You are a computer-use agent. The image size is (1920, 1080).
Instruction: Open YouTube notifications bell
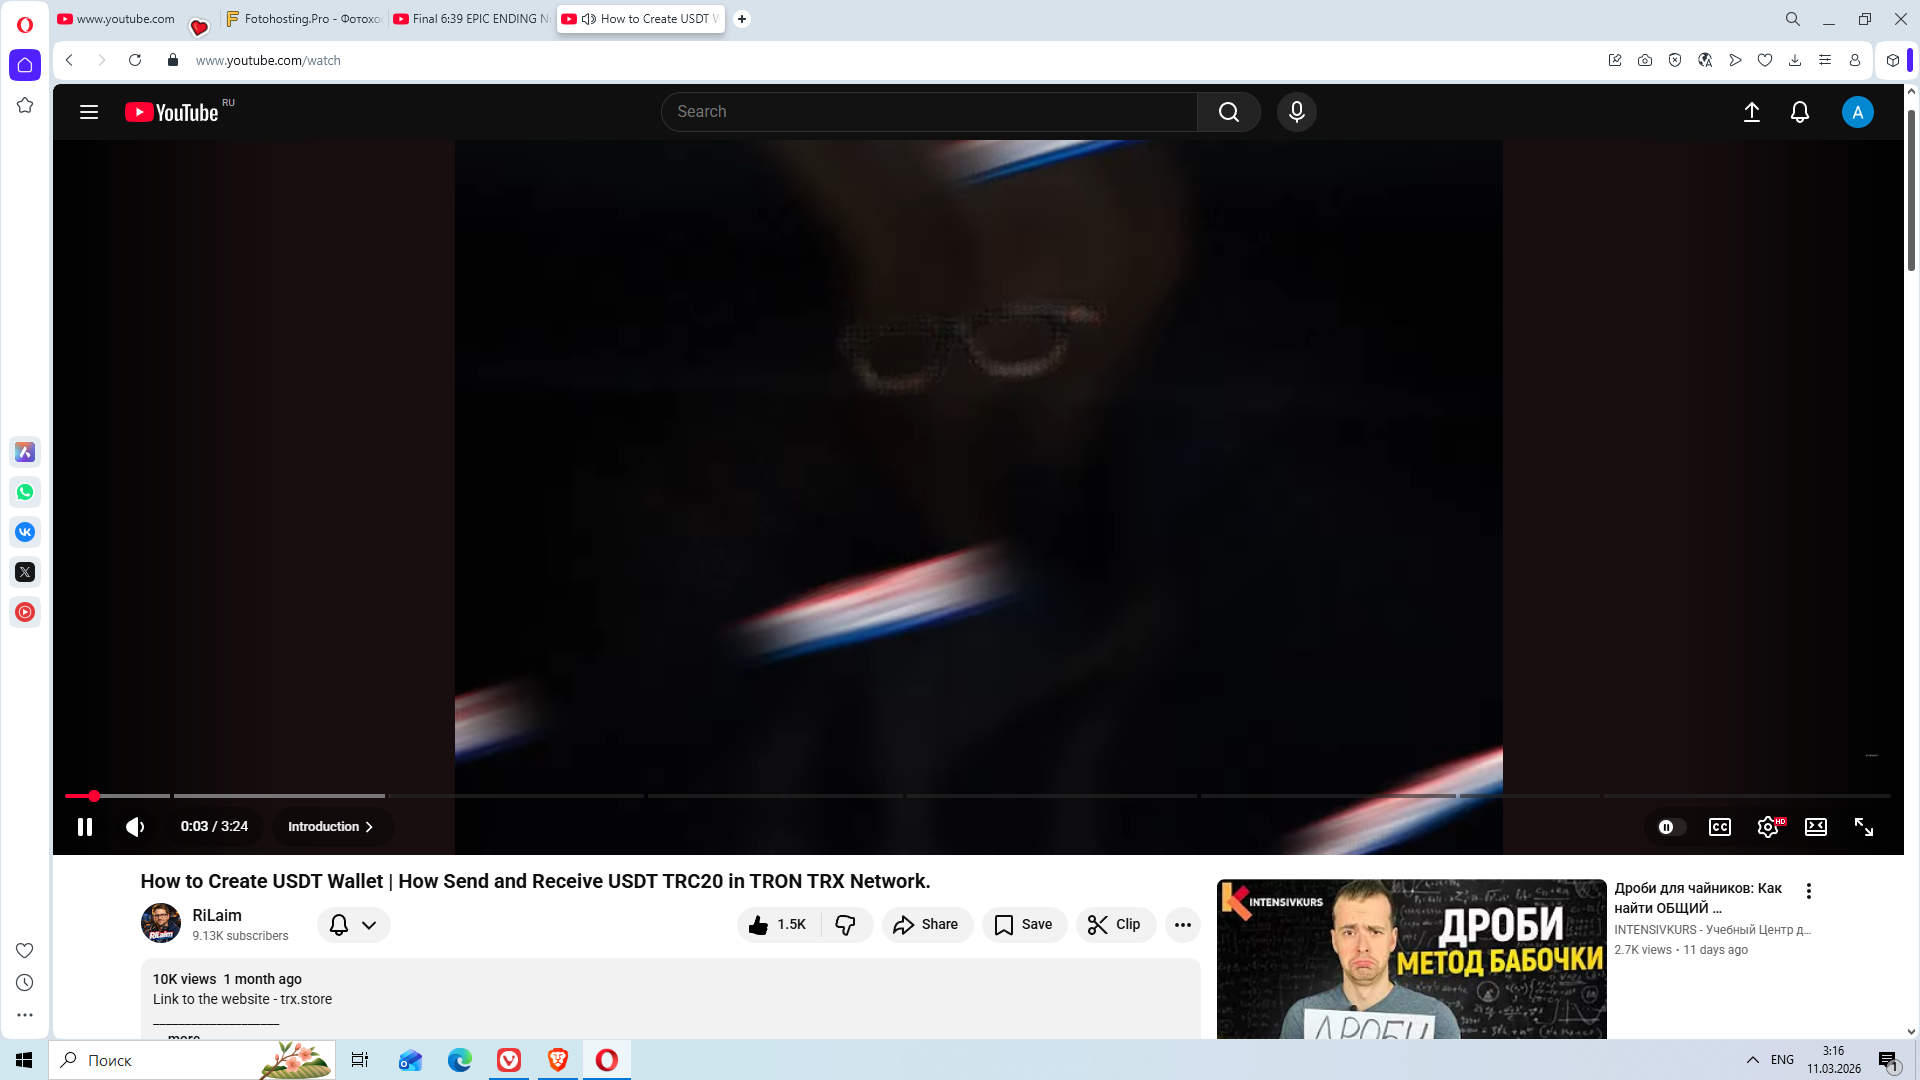[x=1799, y=112]
